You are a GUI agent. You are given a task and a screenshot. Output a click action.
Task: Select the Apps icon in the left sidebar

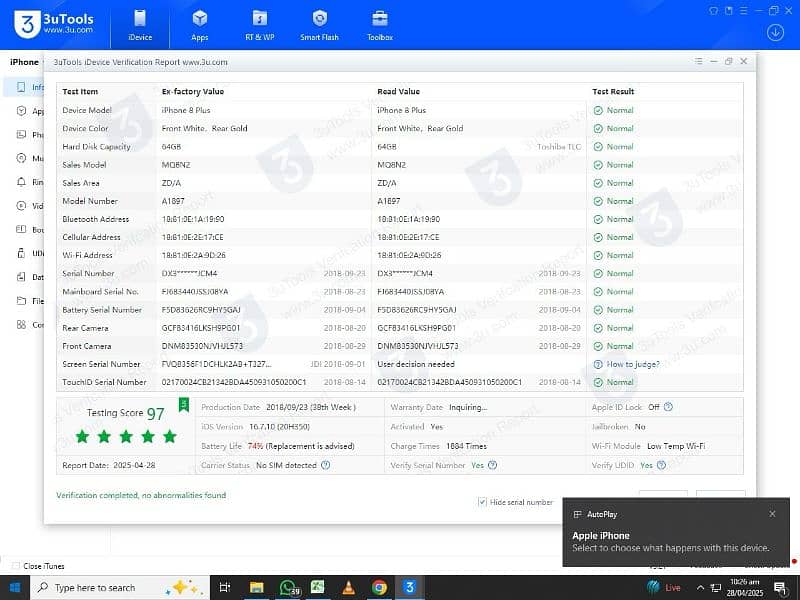coord(21,111)
